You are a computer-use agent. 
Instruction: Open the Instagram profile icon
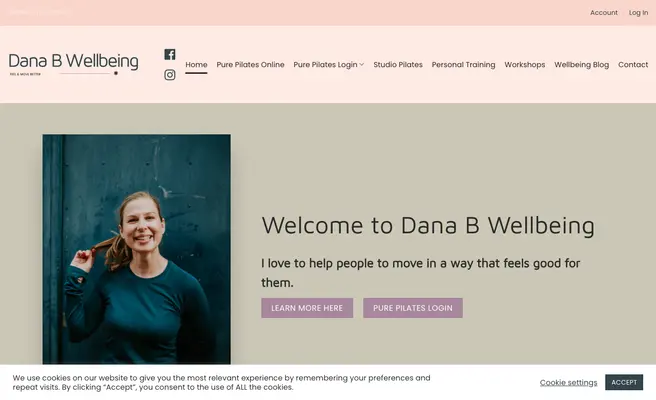169,75
